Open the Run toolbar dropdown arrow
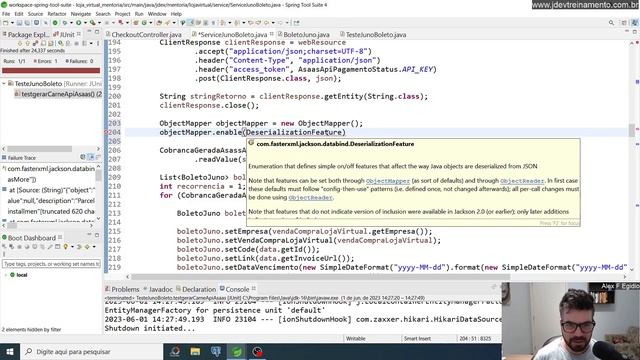 coord(84,23)
